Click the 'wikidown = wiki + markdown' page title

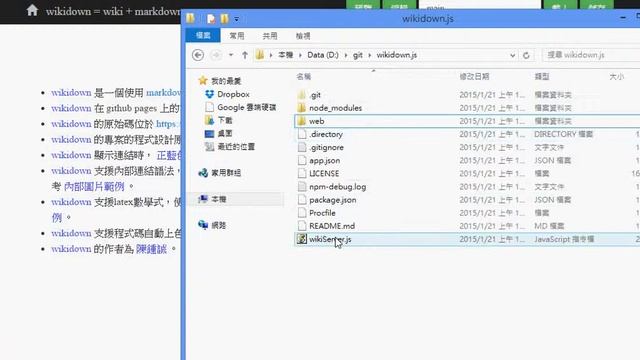(113, 11)
